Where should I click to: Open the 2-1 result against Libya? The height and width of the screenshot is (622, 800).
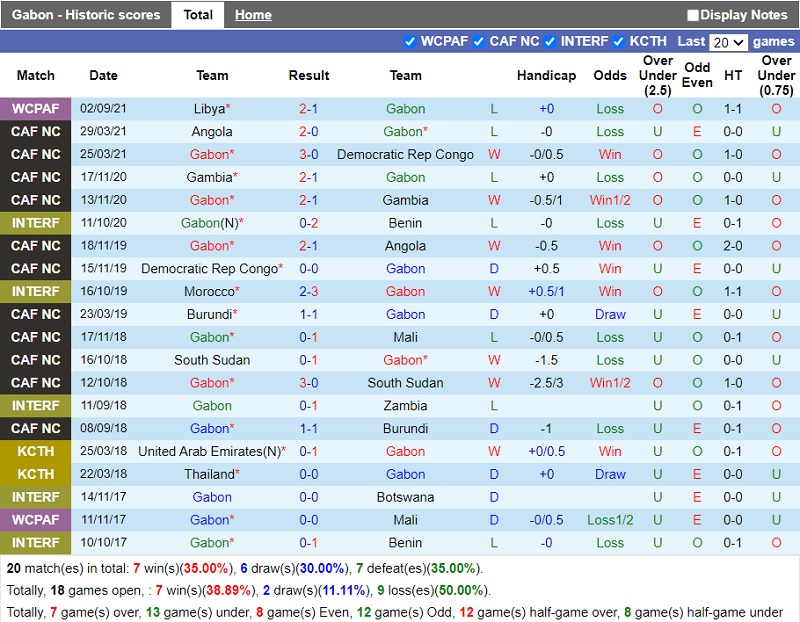tap(308, 109)
